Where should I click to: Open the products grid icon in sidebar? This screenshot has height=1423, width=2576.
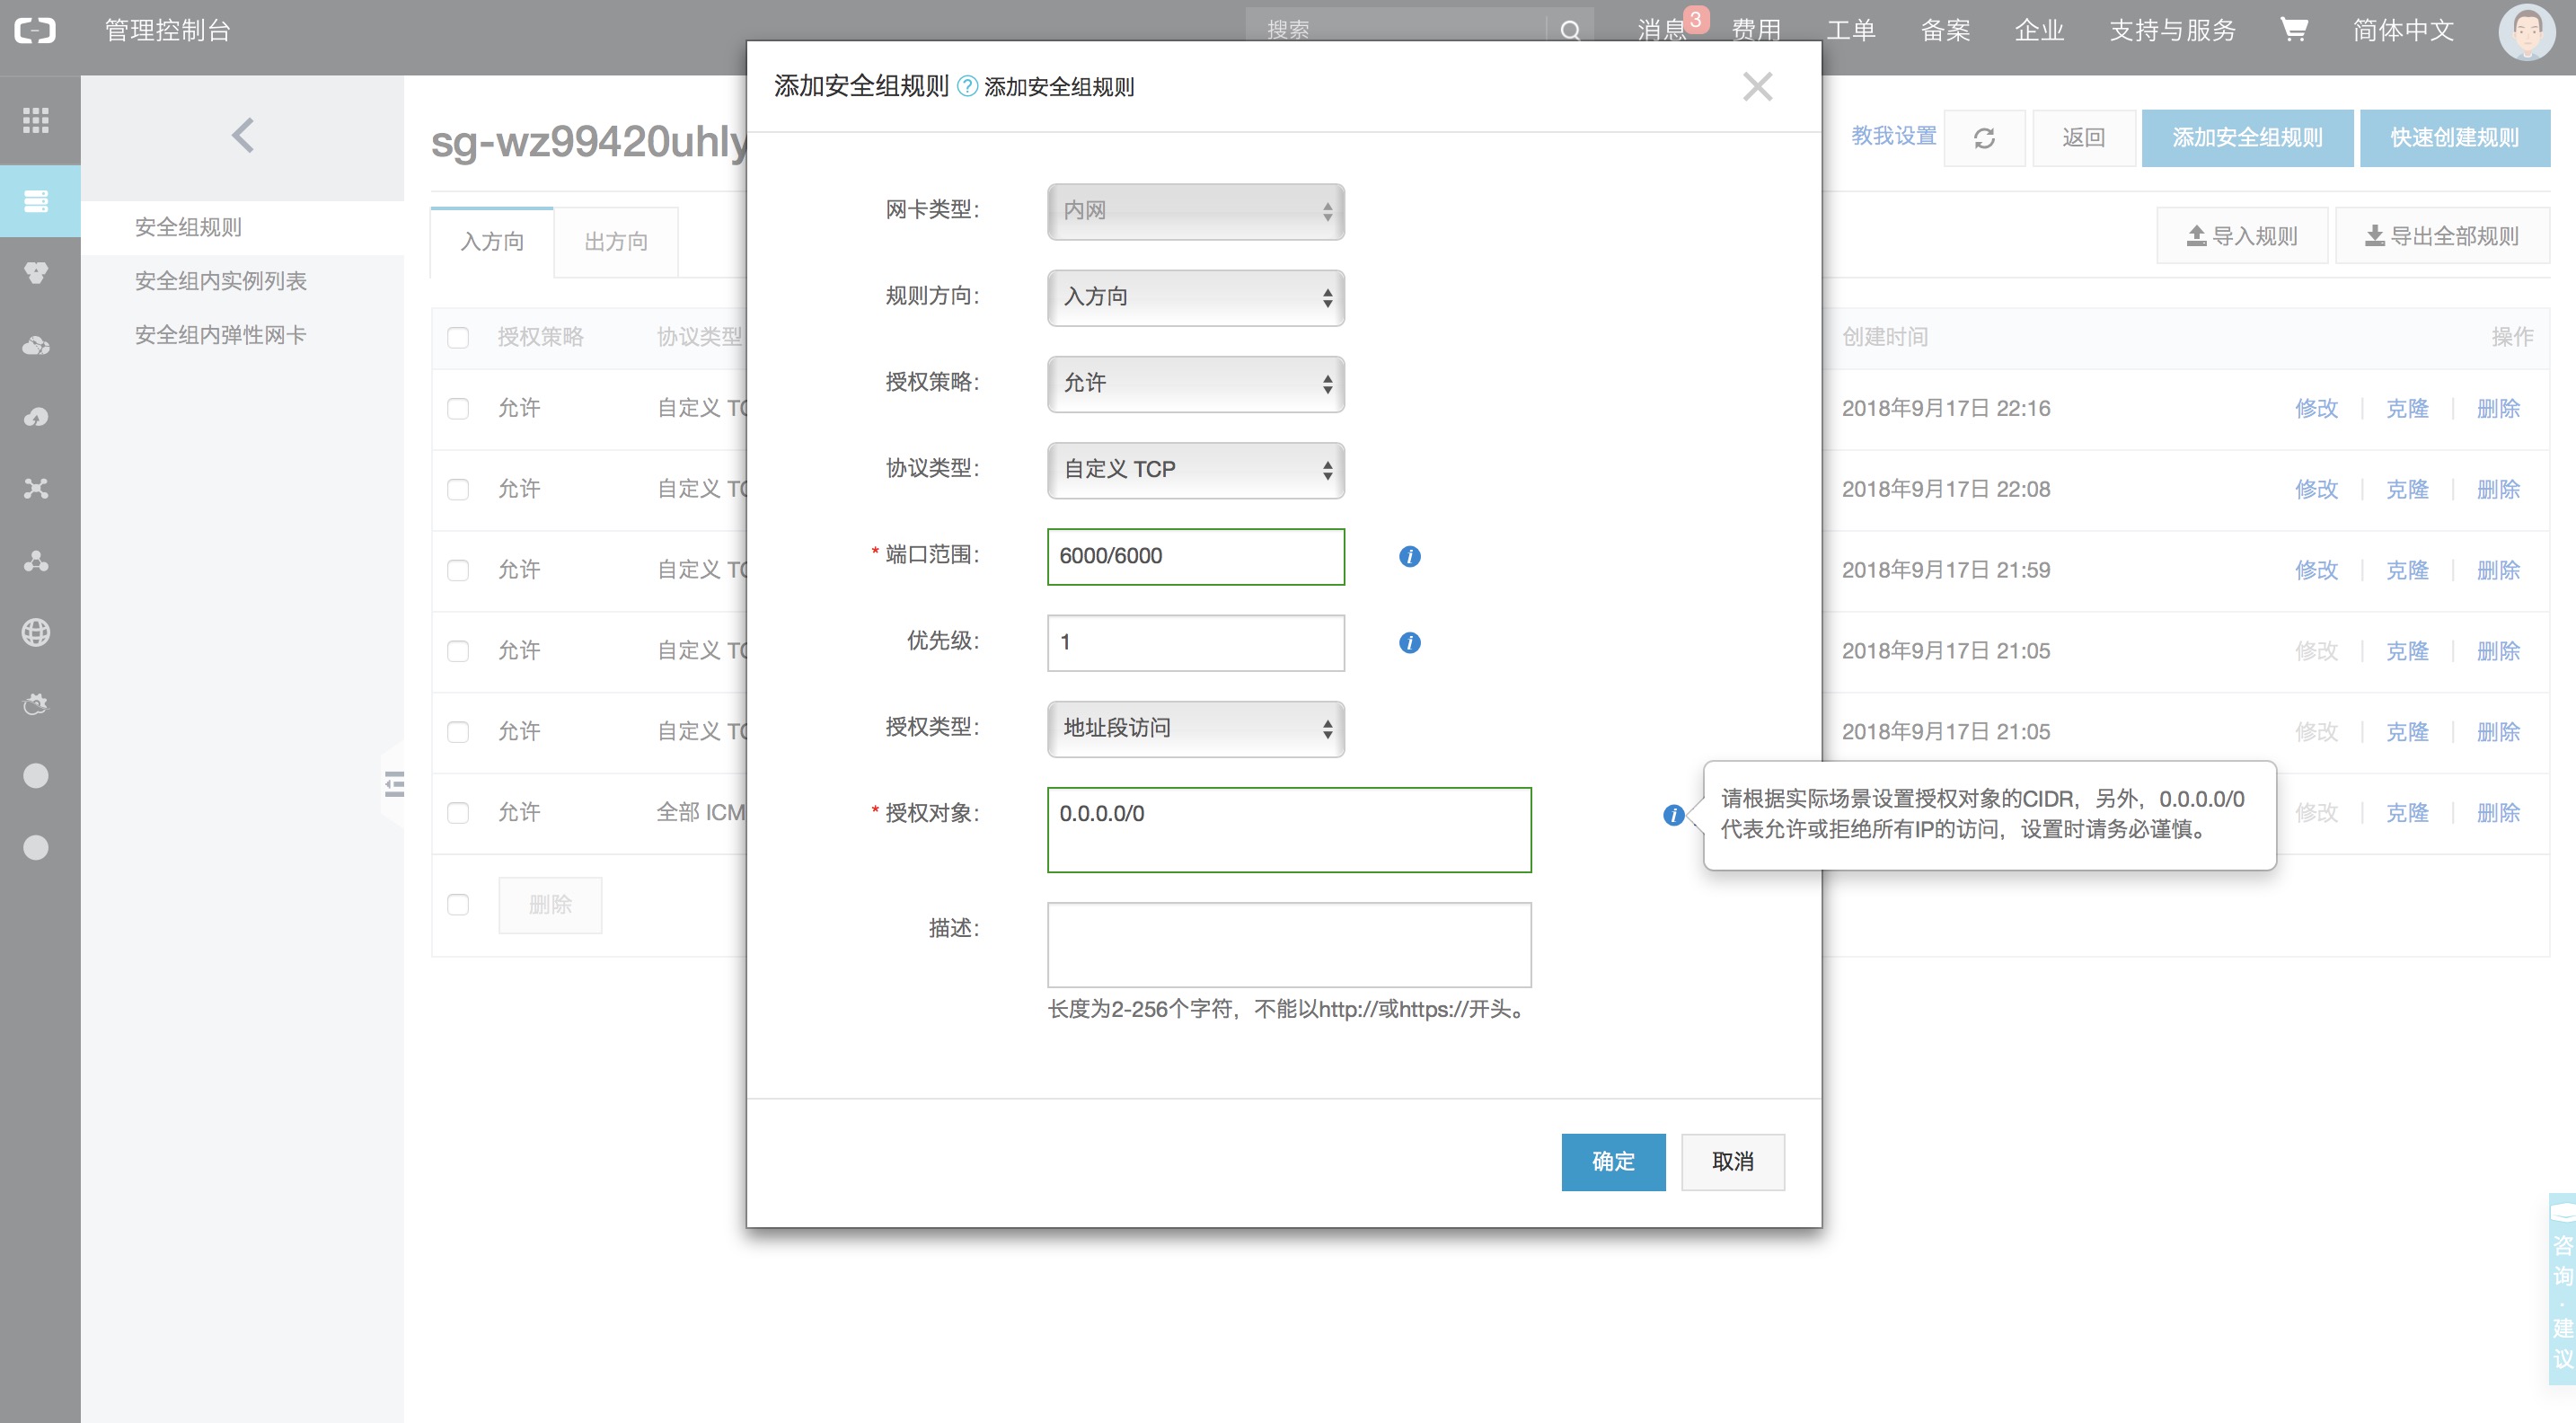click(x=36, y=120)
